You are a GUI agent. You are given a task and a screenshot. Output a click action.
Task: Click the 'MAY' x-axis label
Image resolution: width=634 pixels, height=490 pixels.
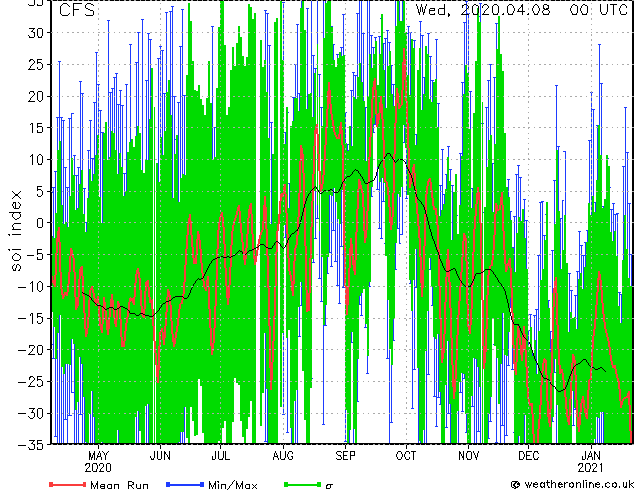pos(98,456)
